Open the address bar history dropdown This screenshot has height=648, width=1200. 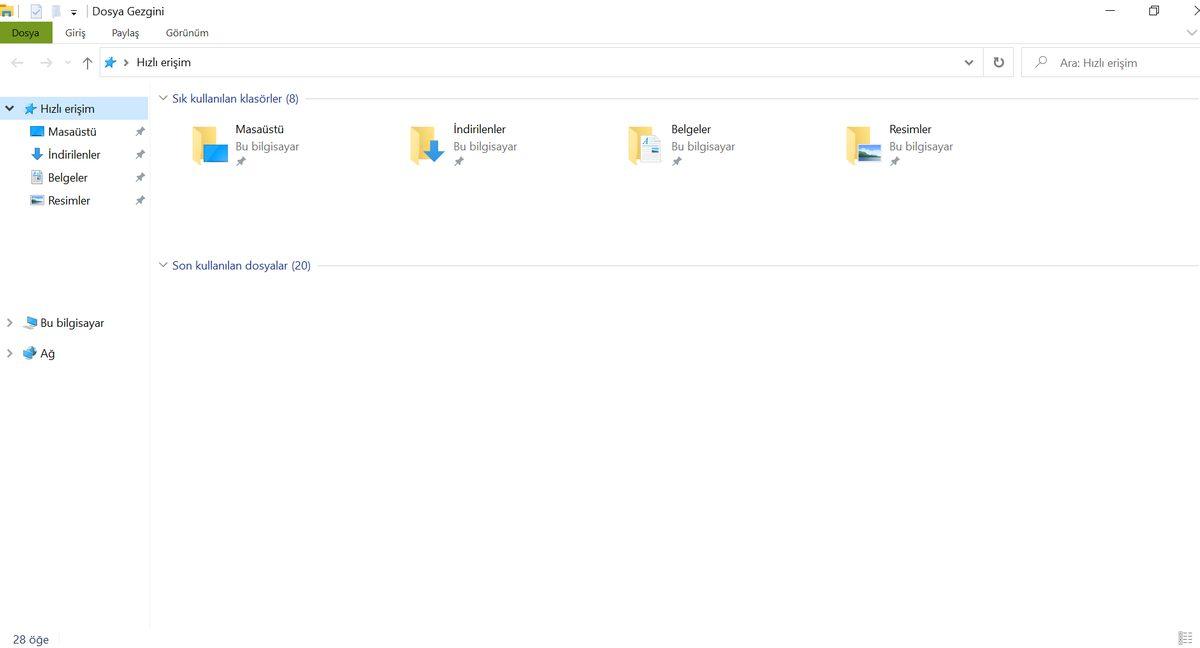(x=968, y=62)
